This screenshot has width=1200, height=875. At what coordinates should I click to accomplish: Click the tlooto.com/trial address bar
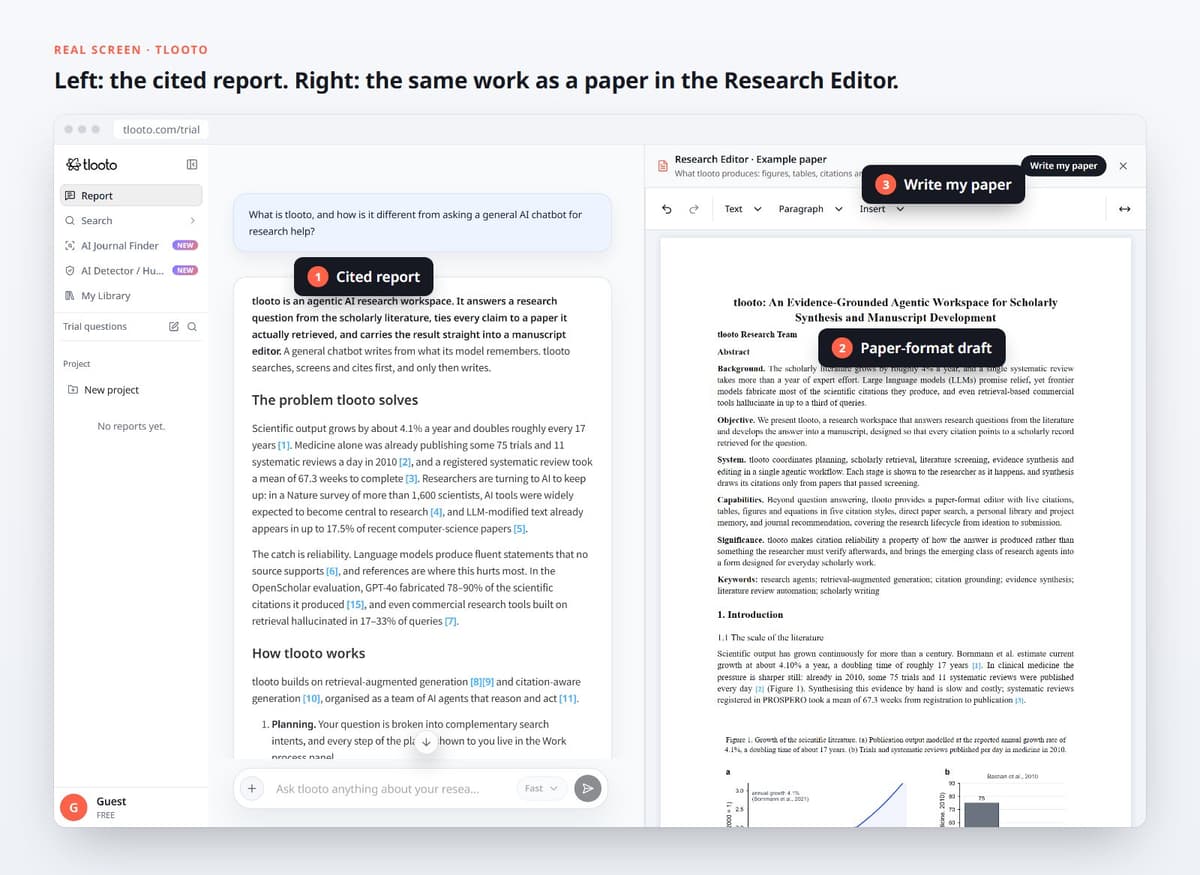(161, 129)
